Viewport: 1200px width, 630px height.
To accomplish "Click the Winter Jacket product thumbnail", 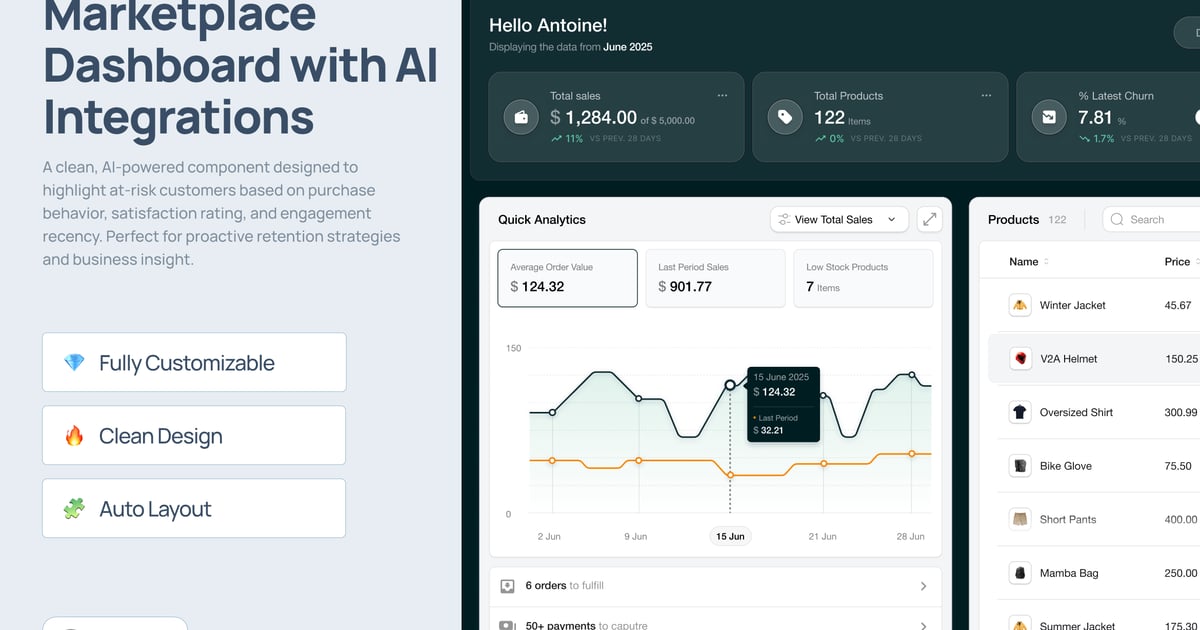I will pyautogui.click(x=1019, y=306).
